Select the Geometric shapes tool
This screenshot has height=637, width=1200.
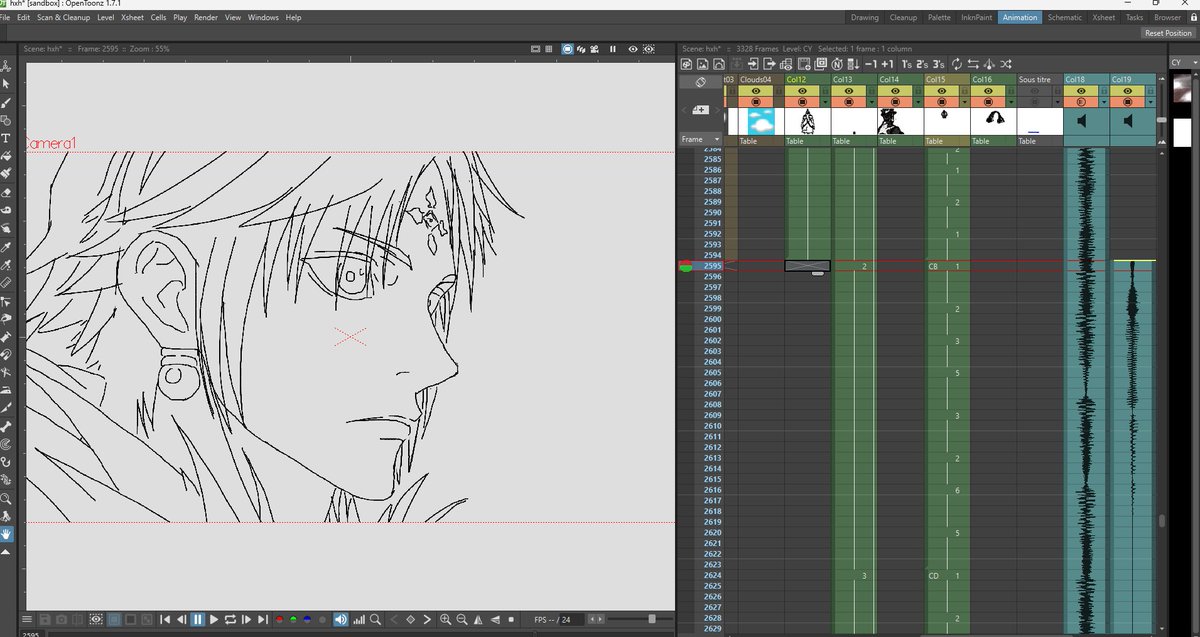(x=6, y=120)
